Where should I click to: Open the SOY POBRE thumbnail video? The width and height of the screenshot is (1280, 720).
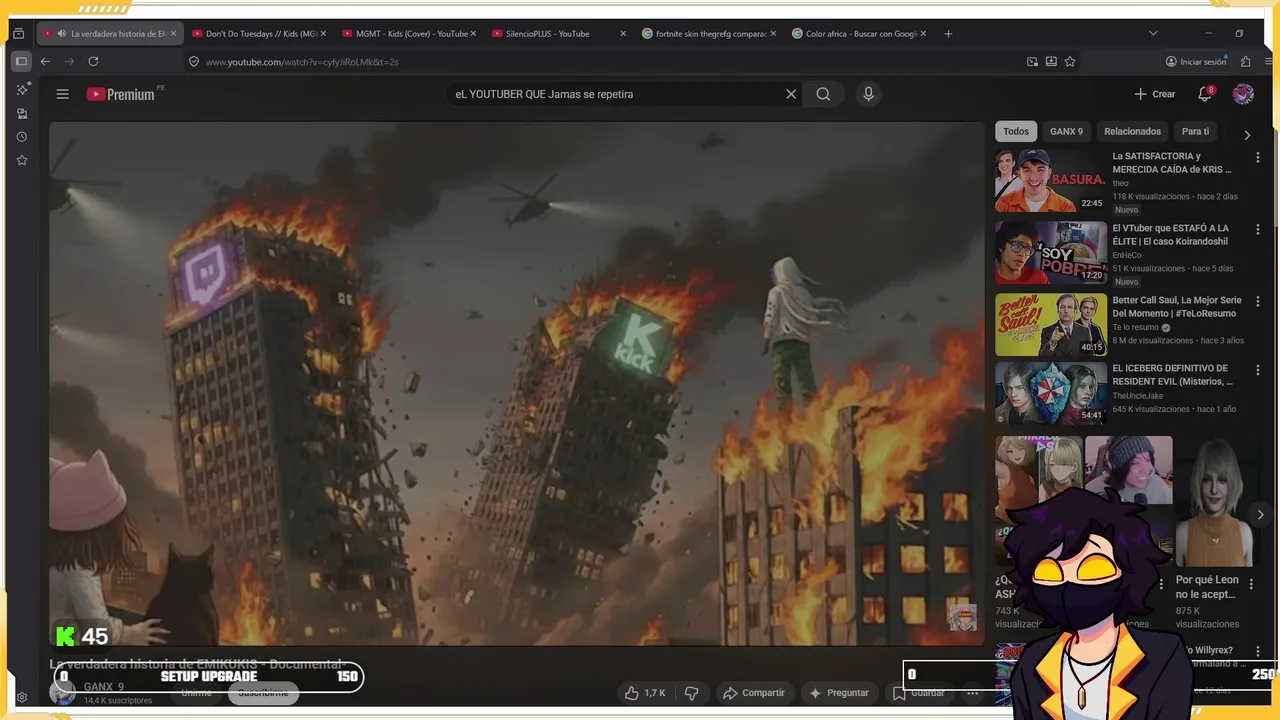click(1051, 252)
